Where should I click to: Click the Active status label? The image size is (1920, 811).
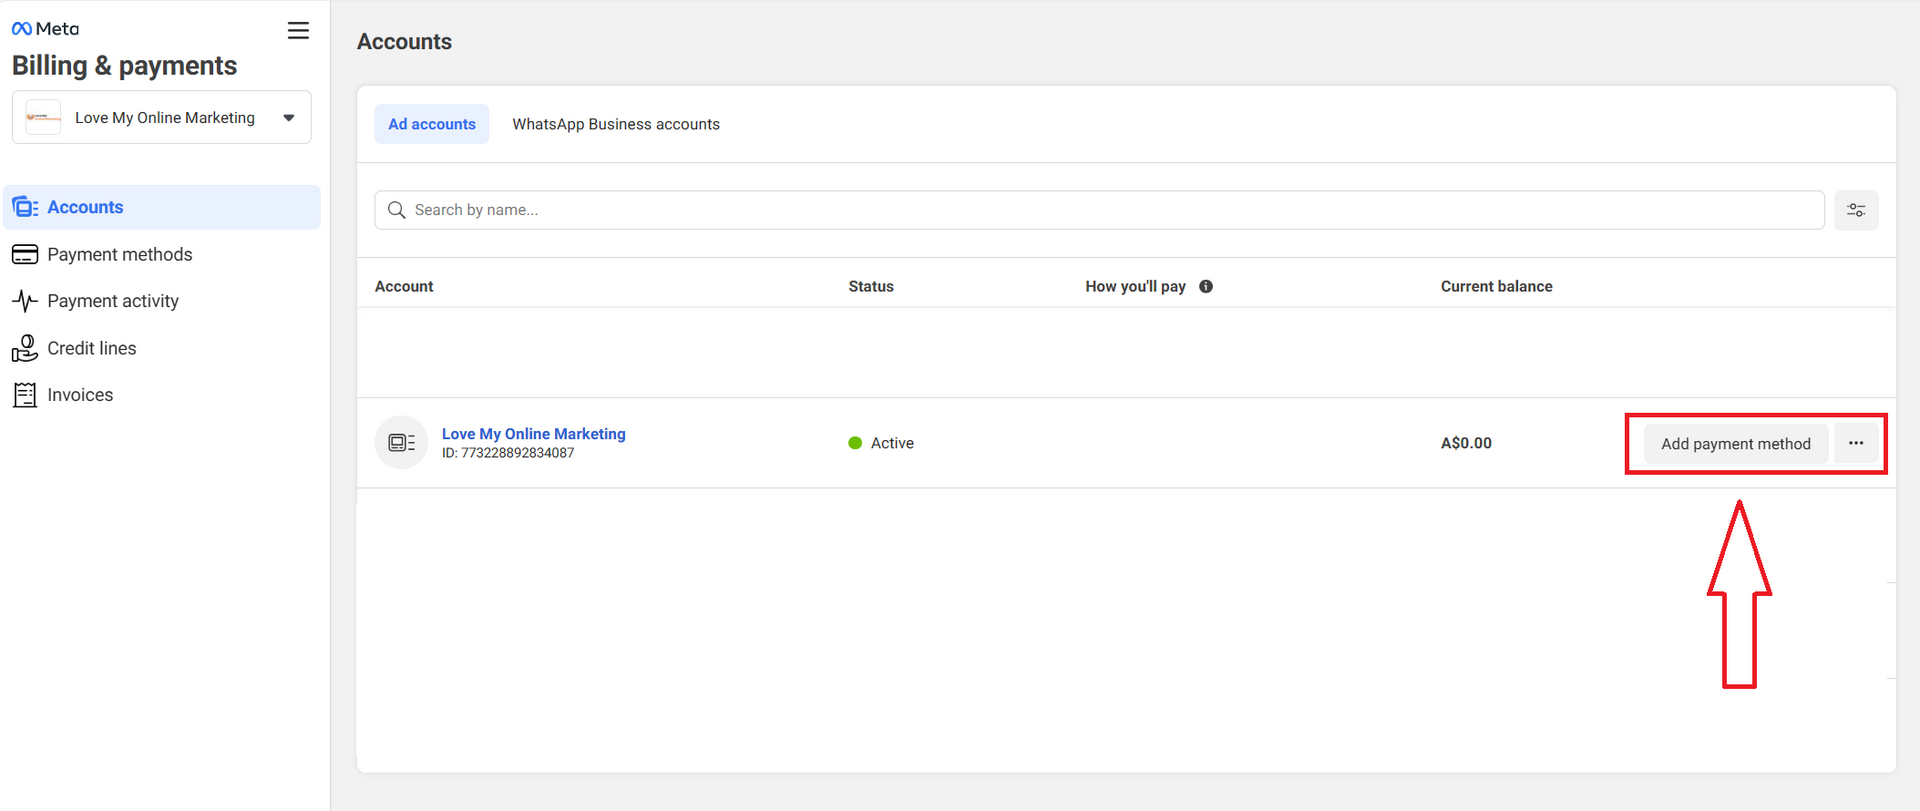click(892, 443)
